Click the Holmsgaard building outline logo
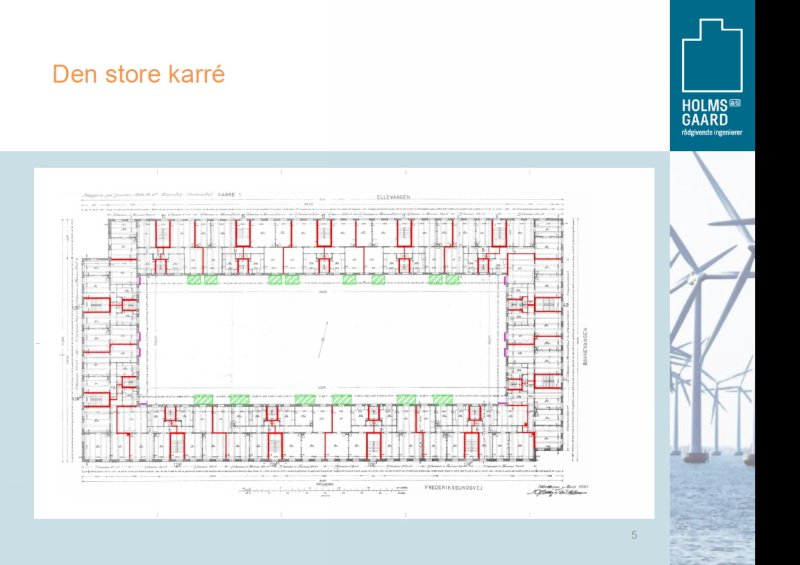Screen dimensions: 800x565 (x=712, y=55)
